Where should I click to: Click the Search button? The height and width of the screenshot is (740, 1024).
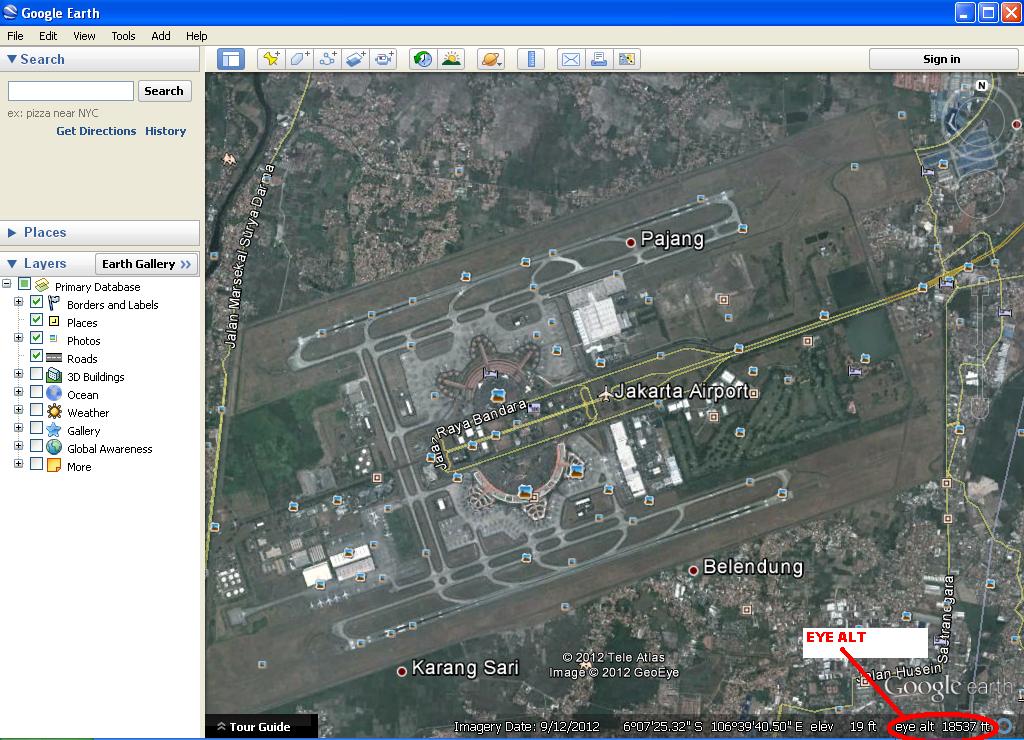point(164,91)
